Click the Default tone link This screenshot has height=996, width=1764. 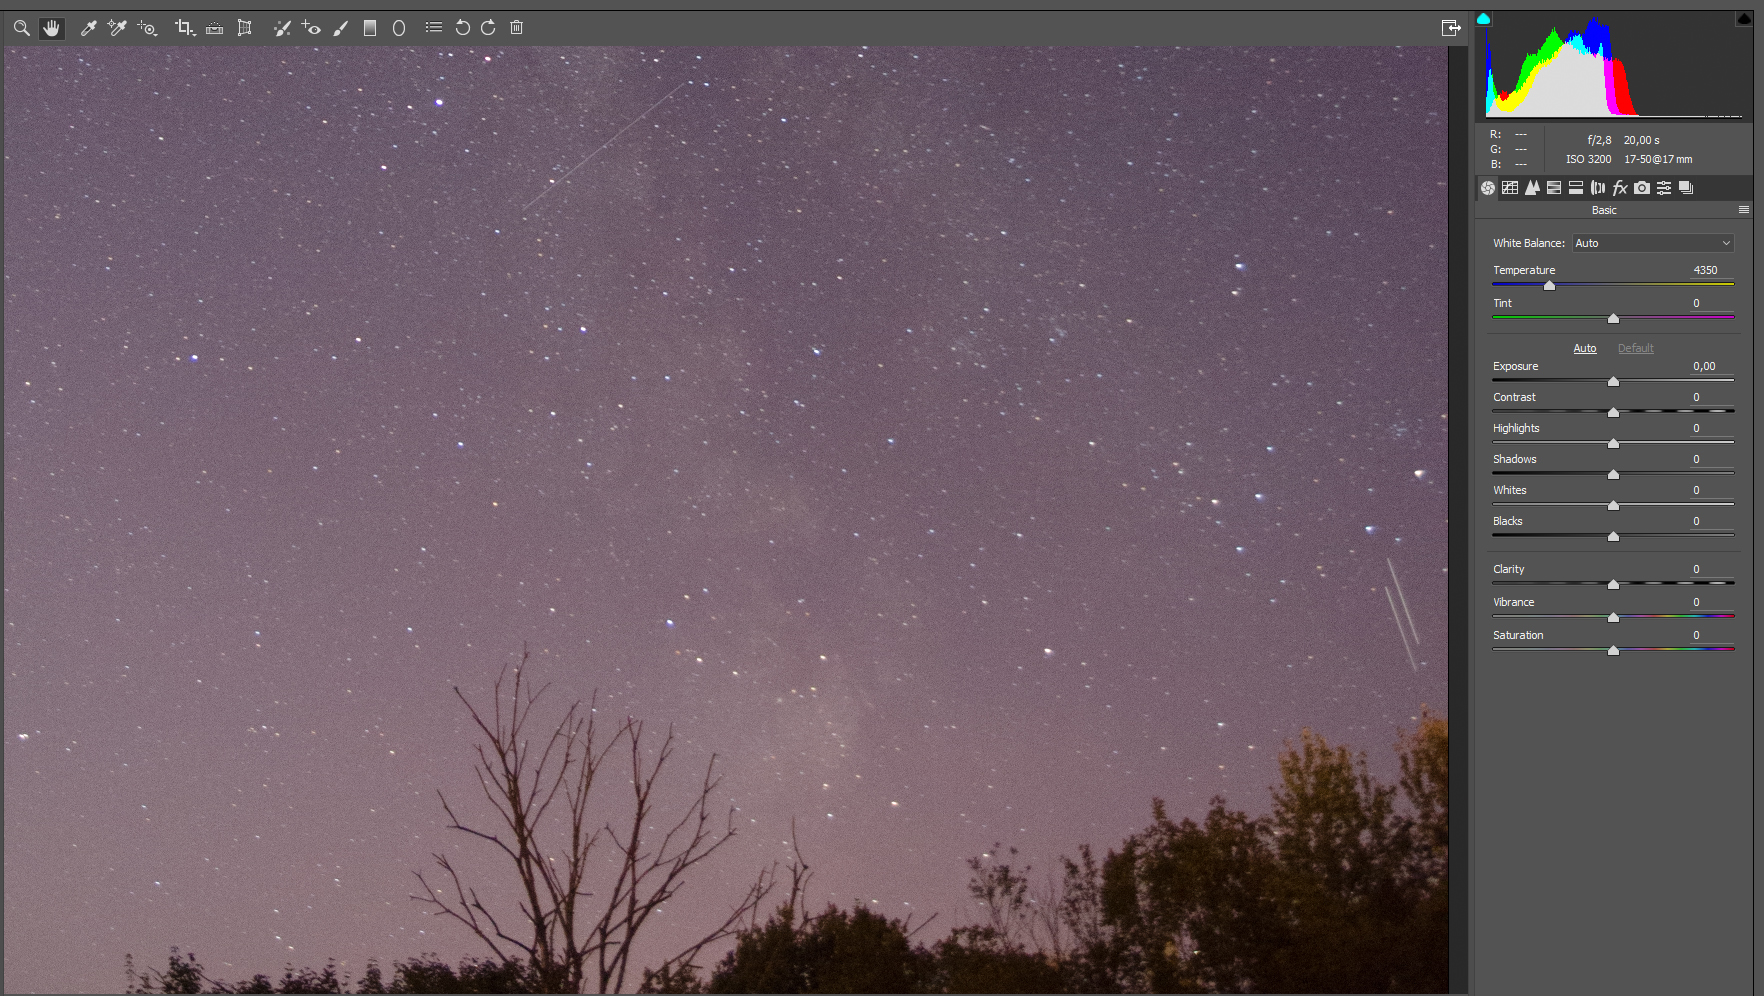pos(1636,348)
